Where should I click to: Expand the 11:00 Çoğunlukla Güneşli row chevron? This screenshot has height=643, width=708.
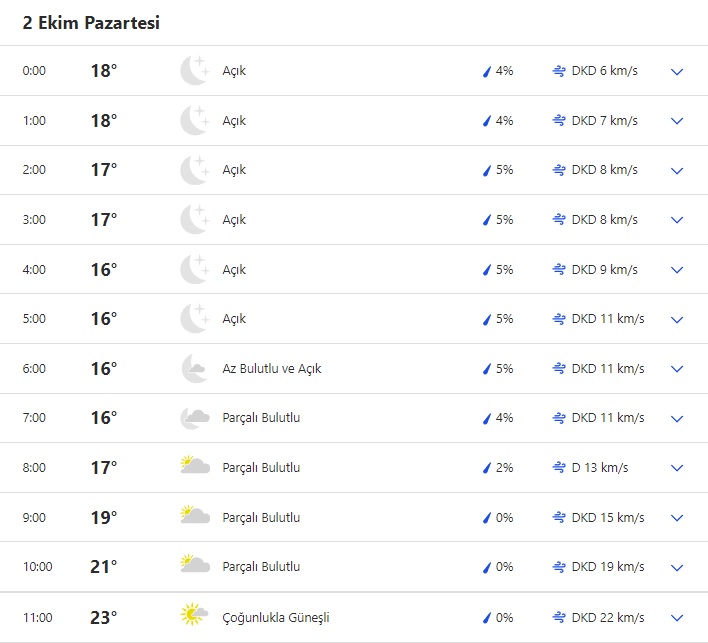click(x=677, y=617)
